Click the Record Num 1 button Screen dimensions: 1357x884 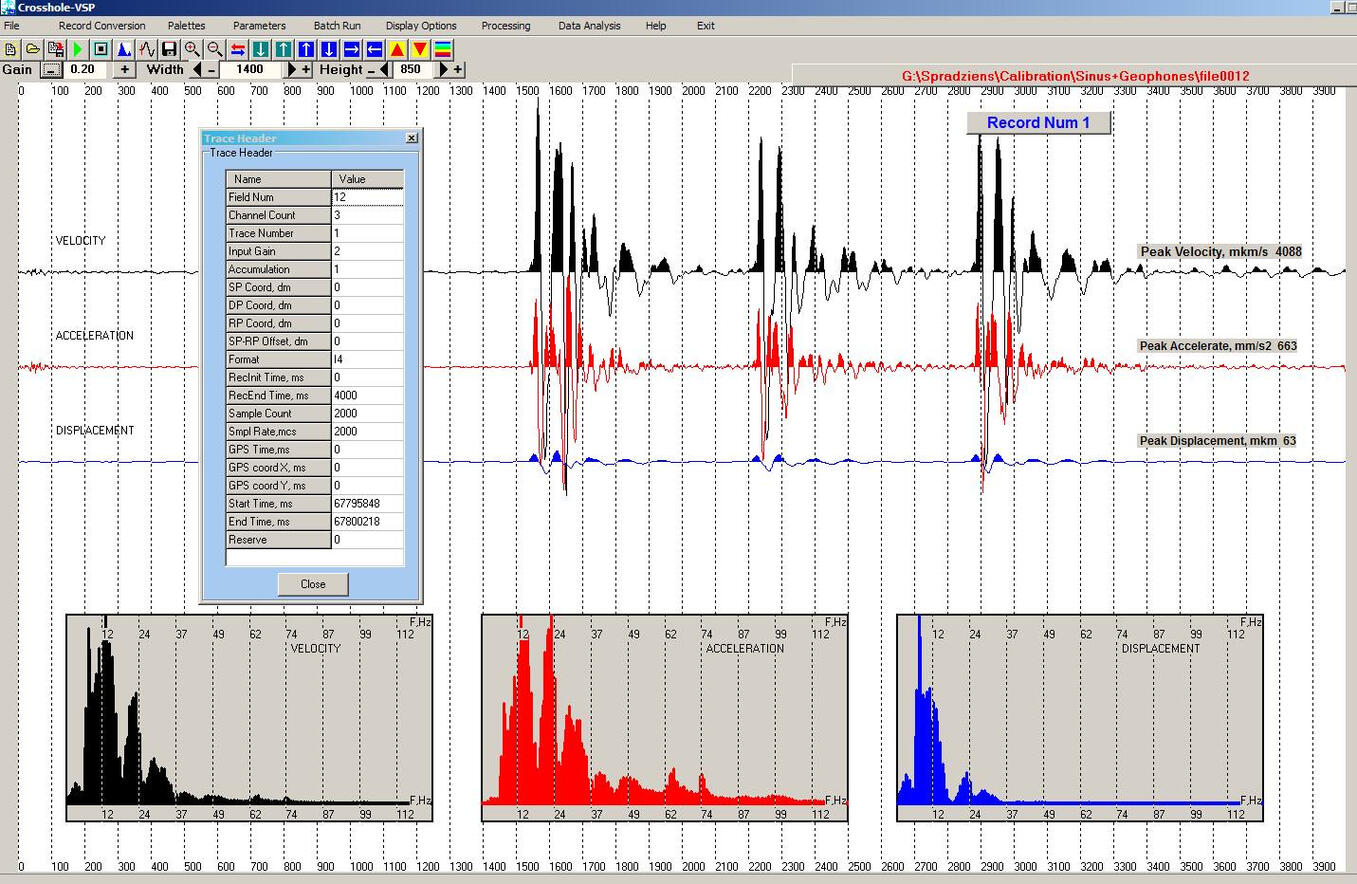click(x=1038, y=123)
